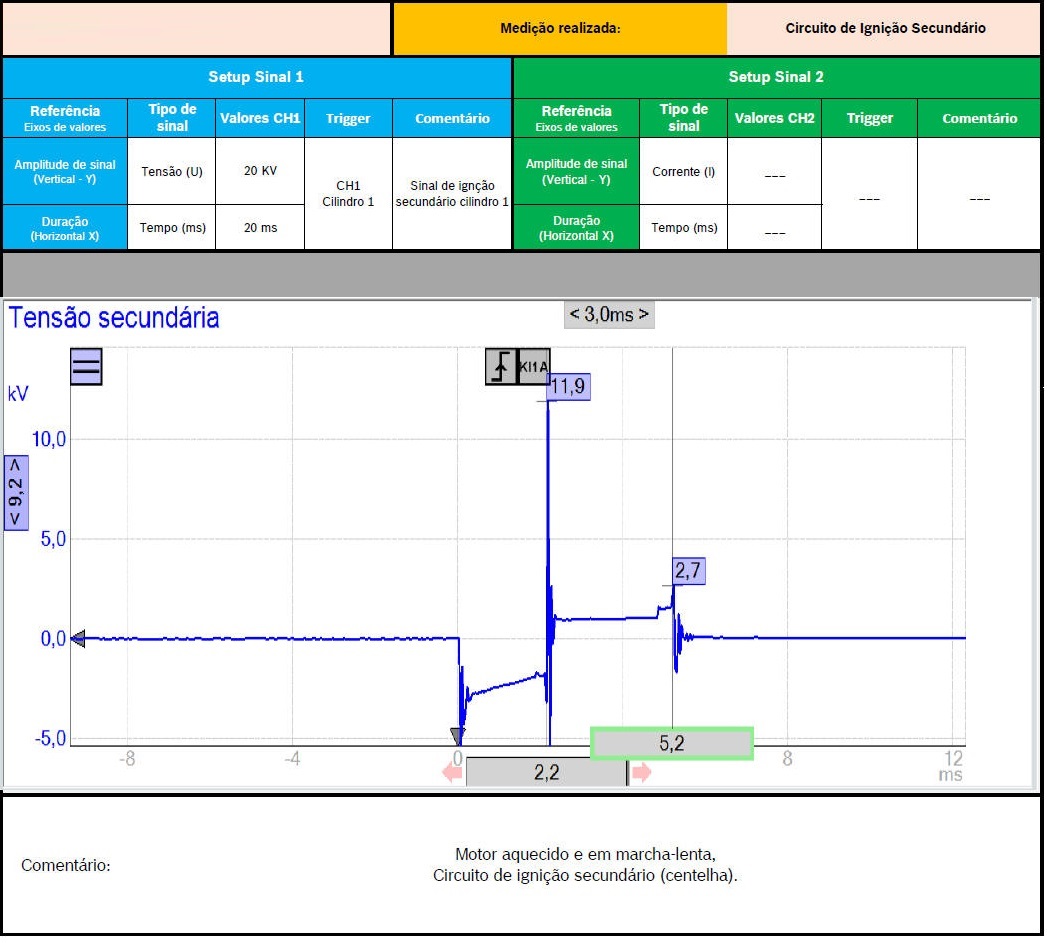Click the Circuito de Ignição Secundário cell
This screenshot has width=1047, height=943.
click(884, 28)
